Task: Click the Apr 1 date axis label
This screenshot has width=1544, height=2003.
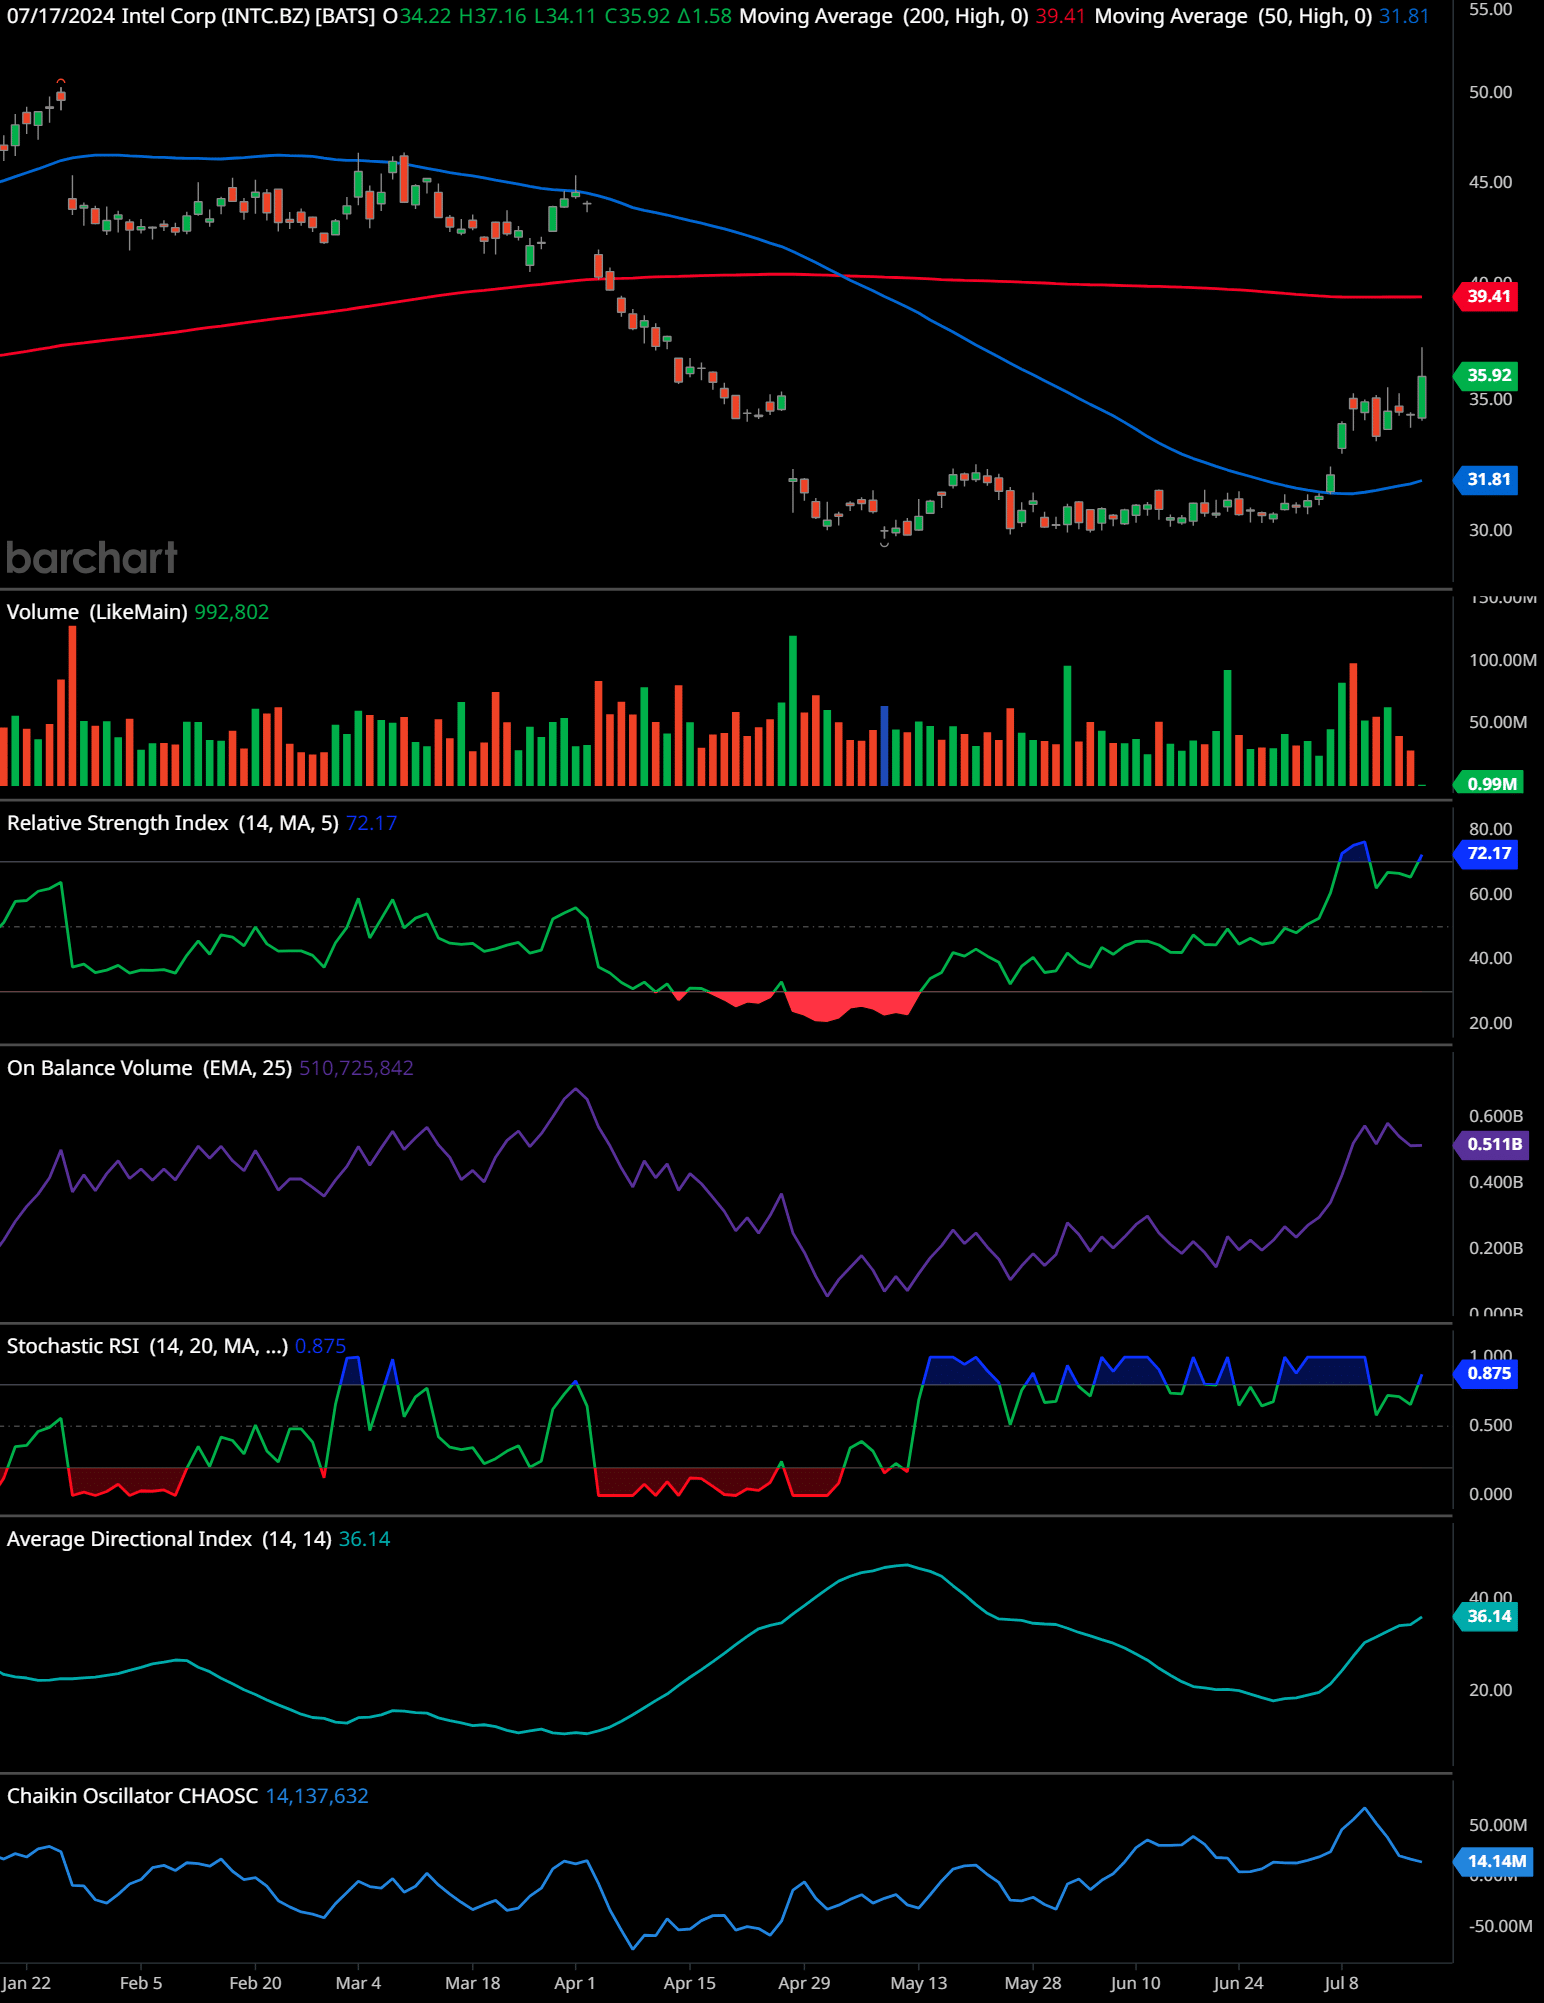Action: [575, 1983]
